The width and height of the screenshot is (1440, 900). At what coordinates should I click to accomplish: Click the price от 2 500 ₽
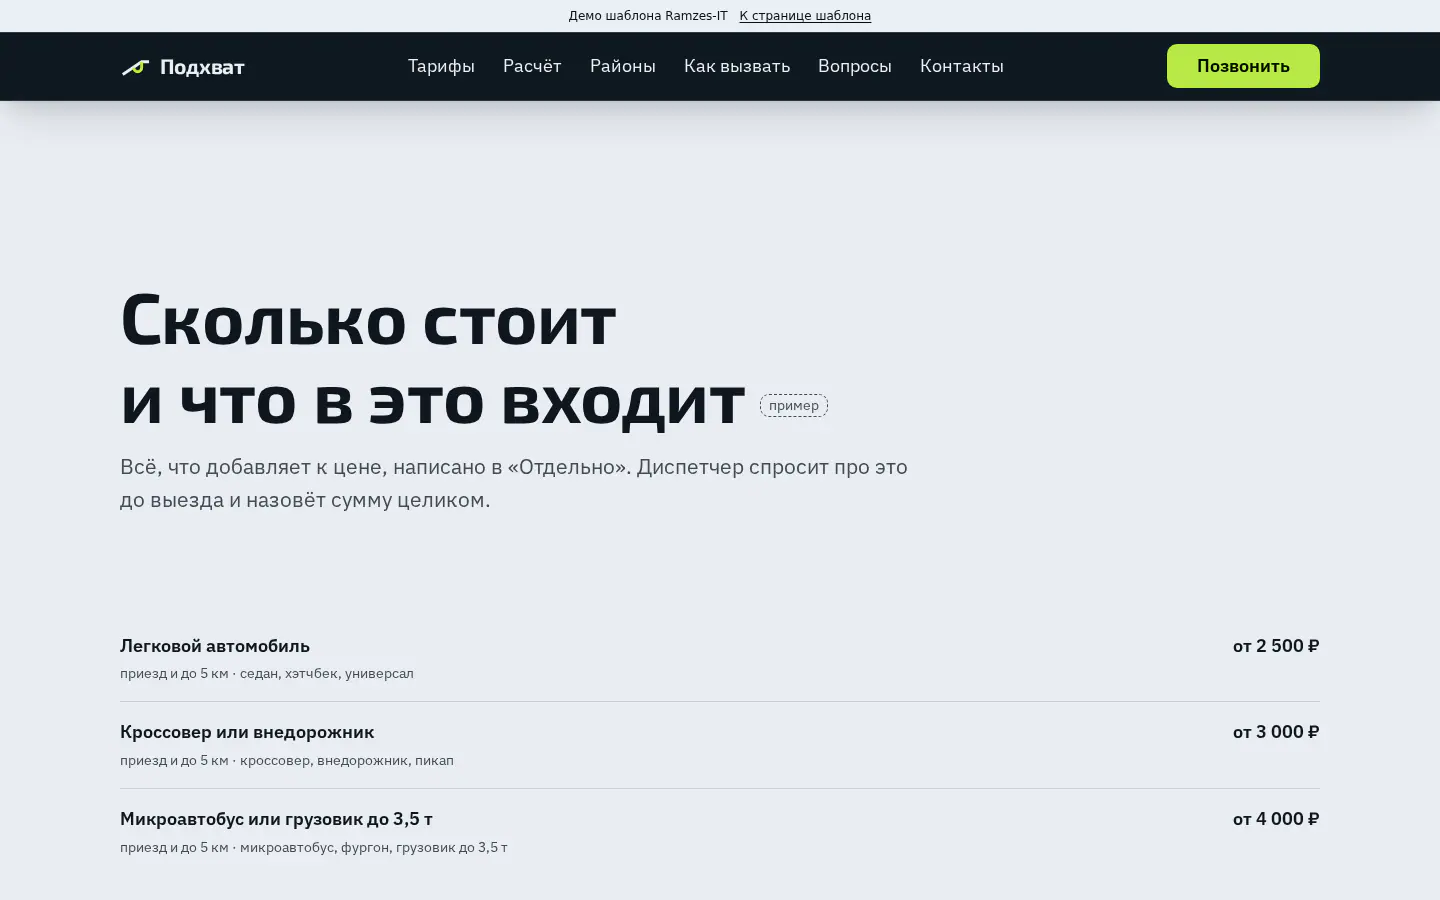tap(1276, 646)
